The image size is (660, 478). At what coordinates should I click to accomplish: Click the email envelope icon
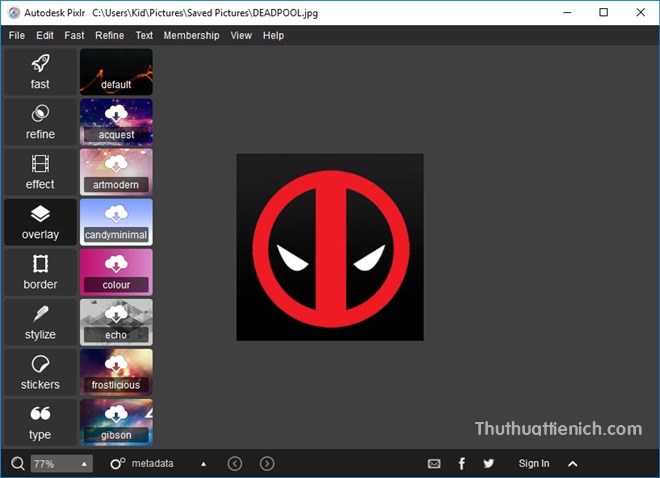coord(434,463)
